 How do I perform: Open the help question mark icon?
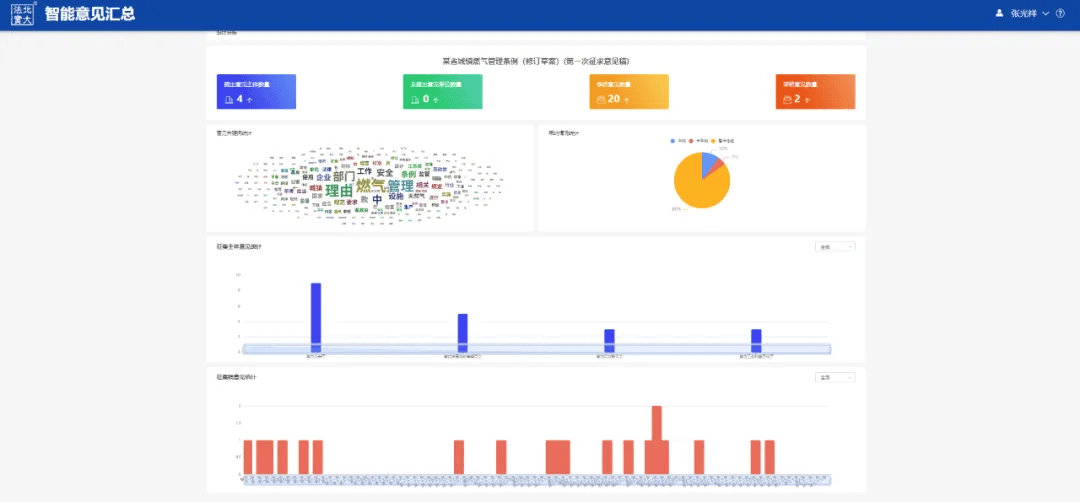tap(1060, 14)
